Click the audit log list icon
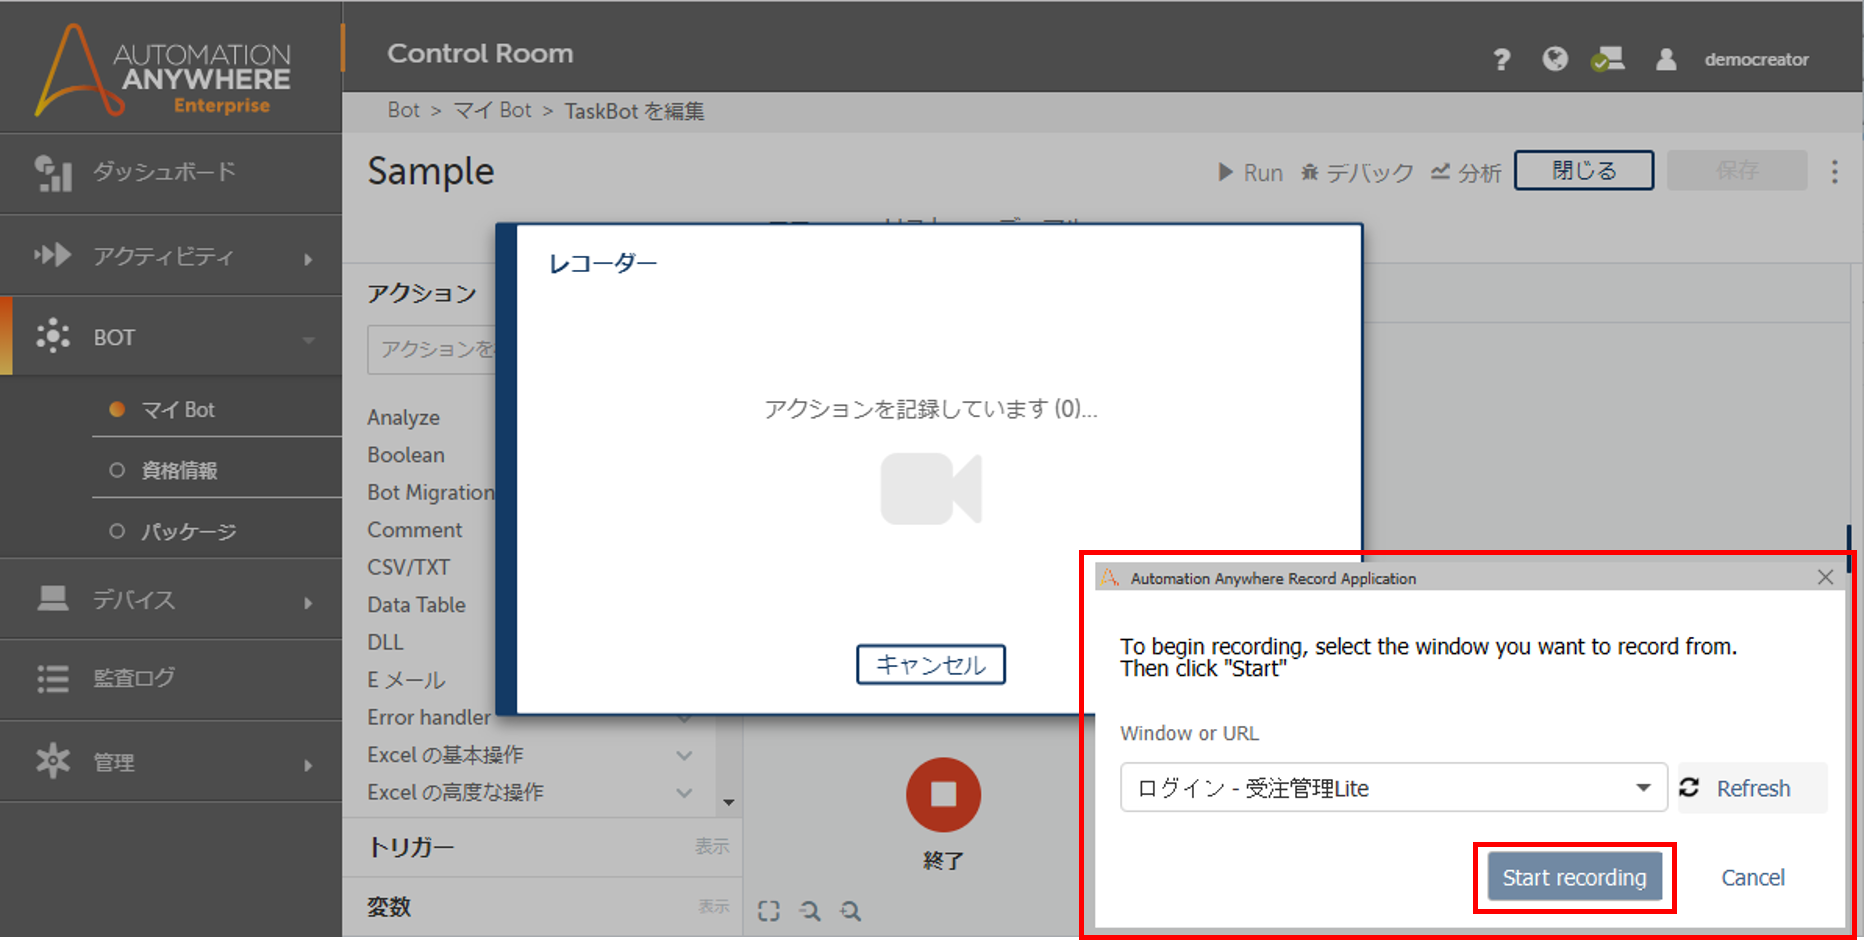This screenshot has width=1864, height=940. coord(53,679)
